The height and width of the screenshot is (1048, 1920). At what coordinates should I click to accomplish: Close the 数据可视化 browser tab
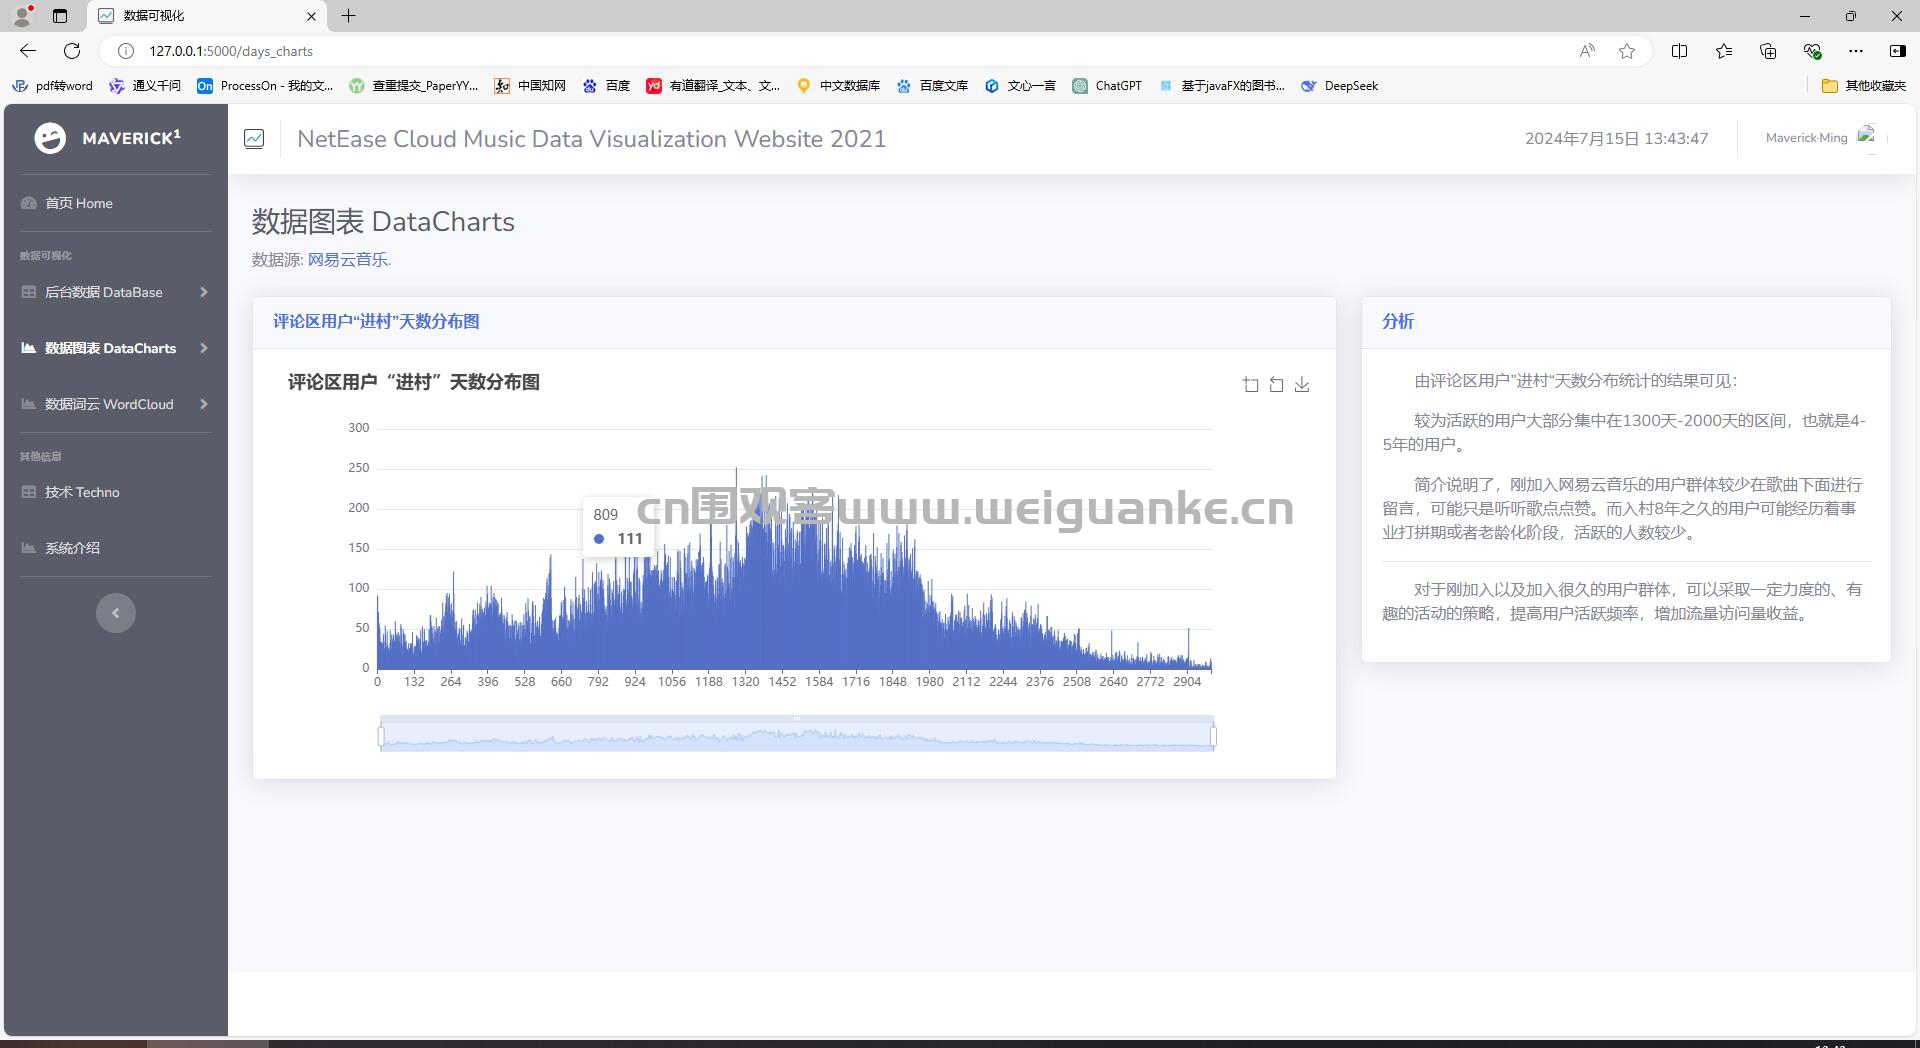[311, 16]
